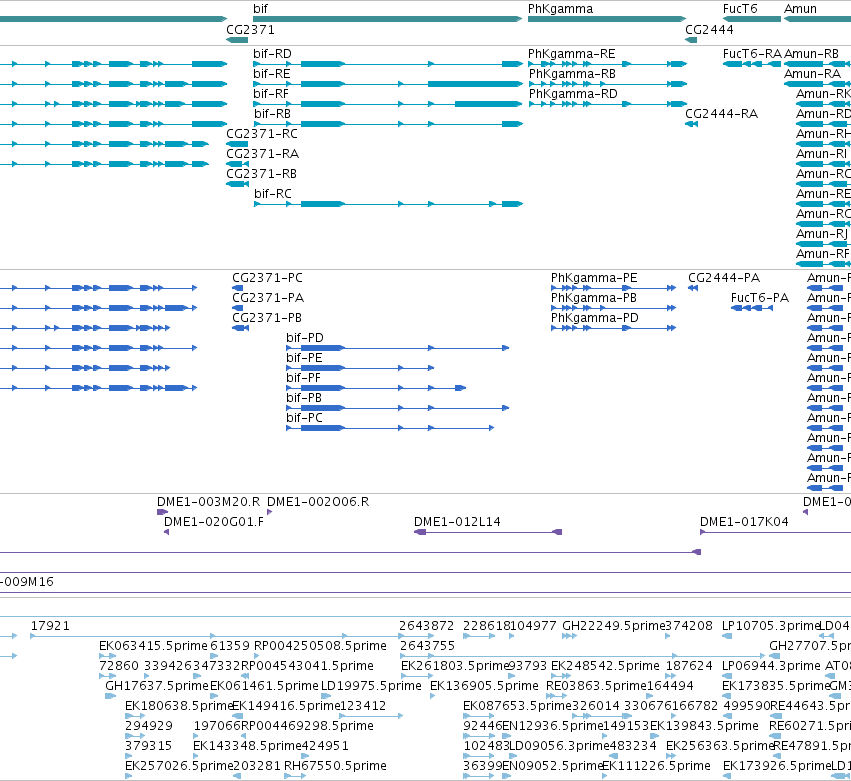Click the EK139843.5prime EST label
This screenshot has width=851, height=781.
coord(704,726)
